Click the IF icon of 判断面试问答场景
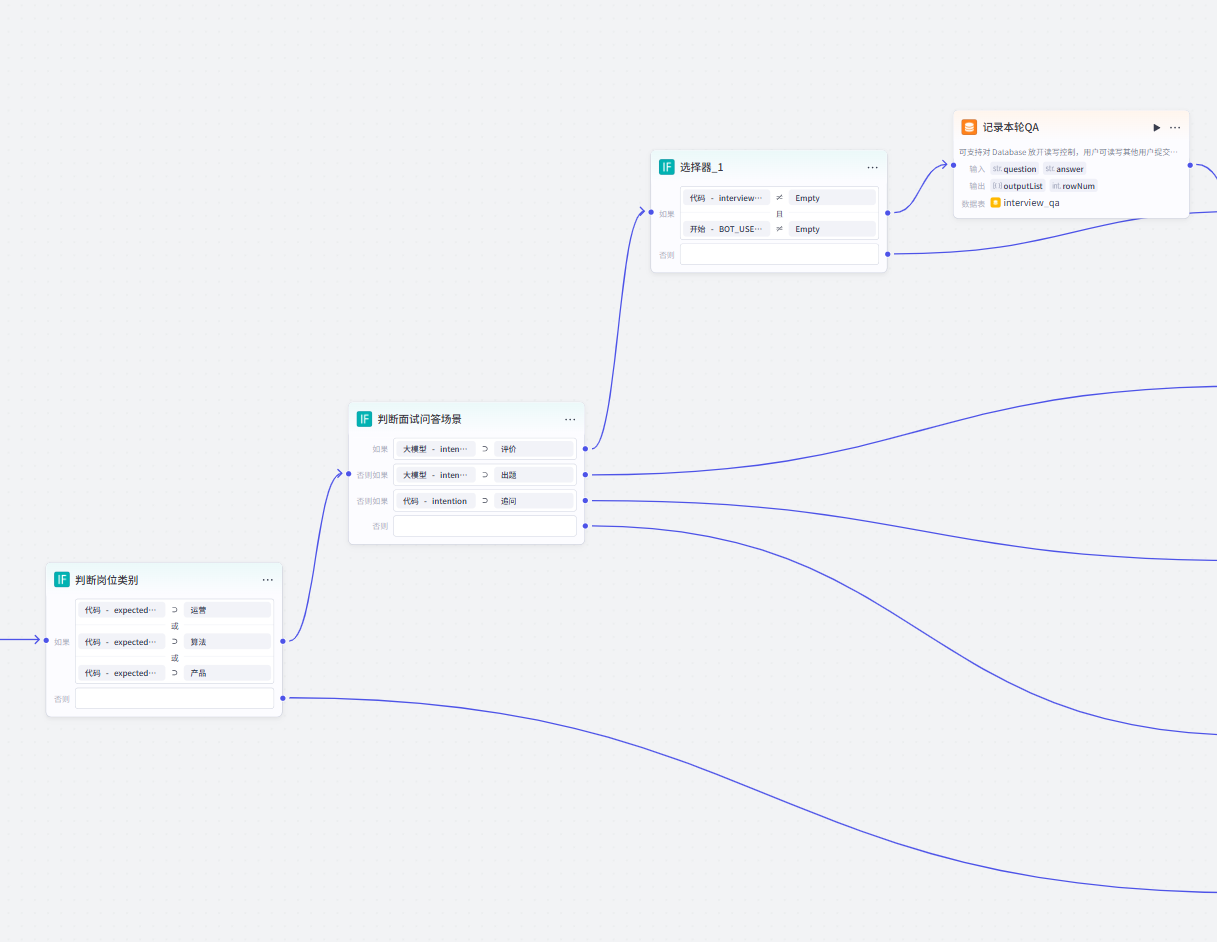This screenshot has height=942, width=1217. (364, 419)
